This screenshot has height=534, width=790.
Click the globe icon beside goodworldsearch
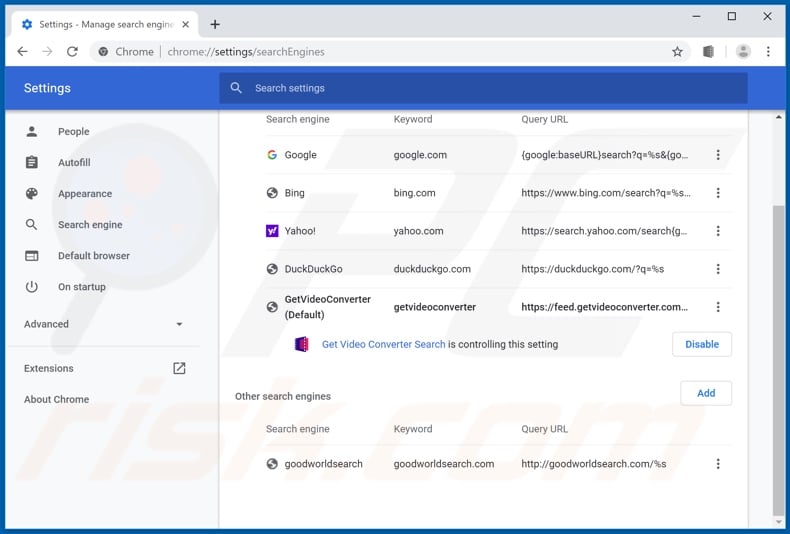click(272, 463)
